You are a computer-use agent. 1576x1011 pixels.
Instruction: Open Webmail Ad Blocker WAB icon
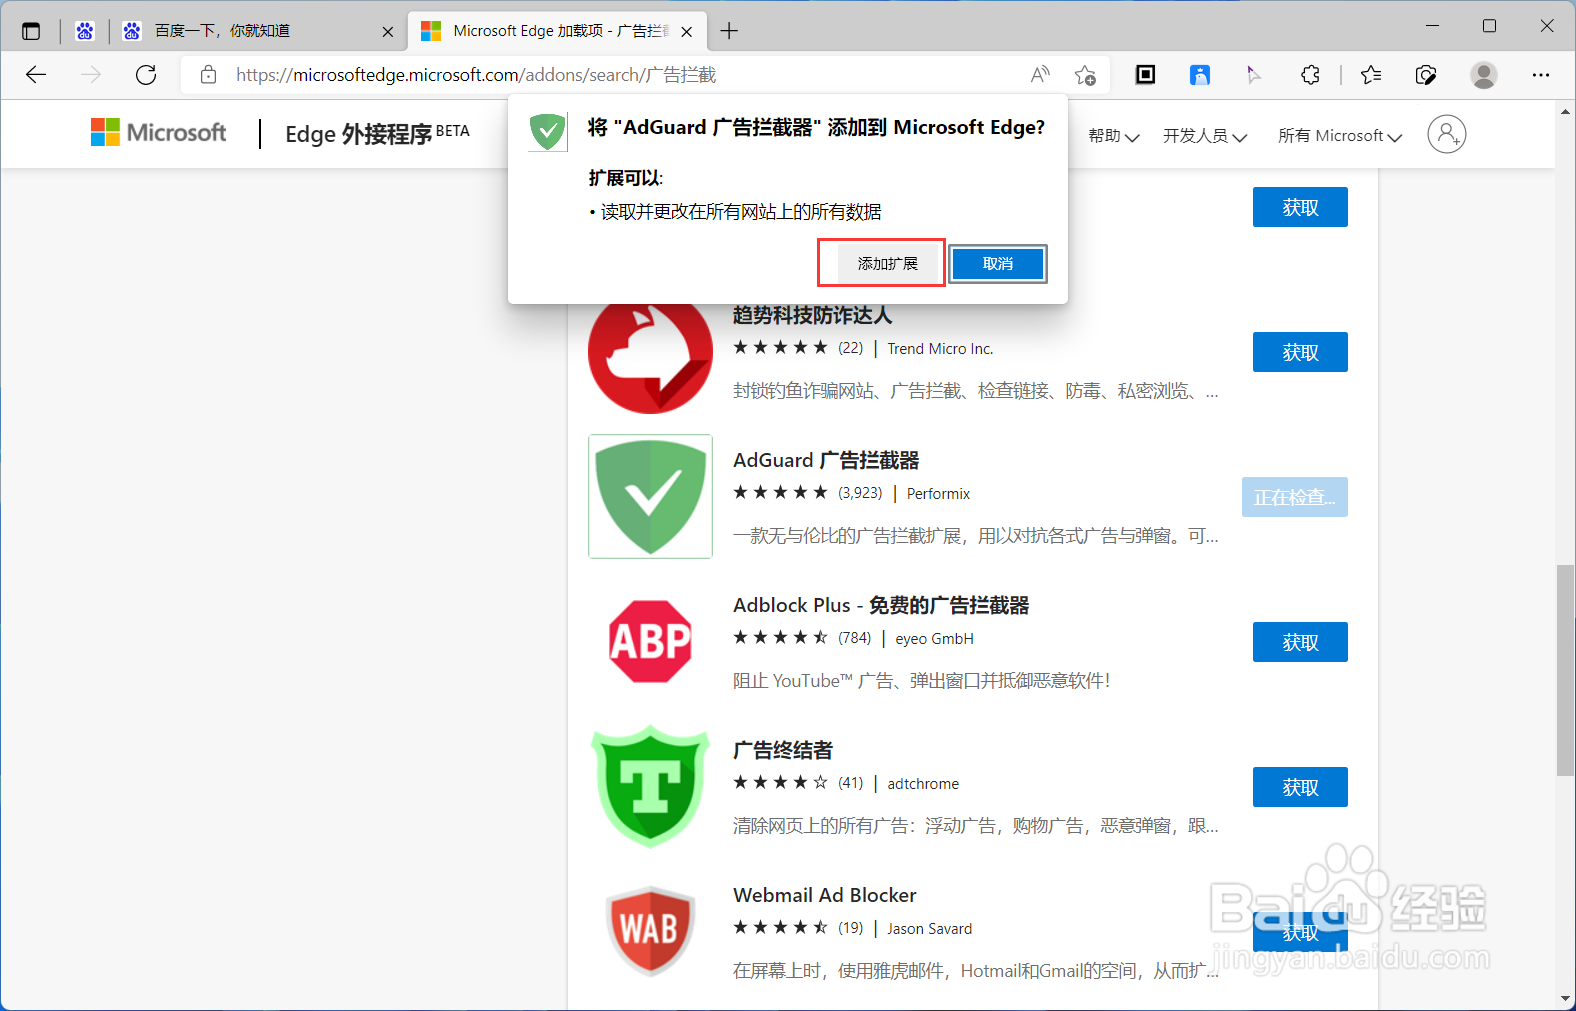click(650, 931)
